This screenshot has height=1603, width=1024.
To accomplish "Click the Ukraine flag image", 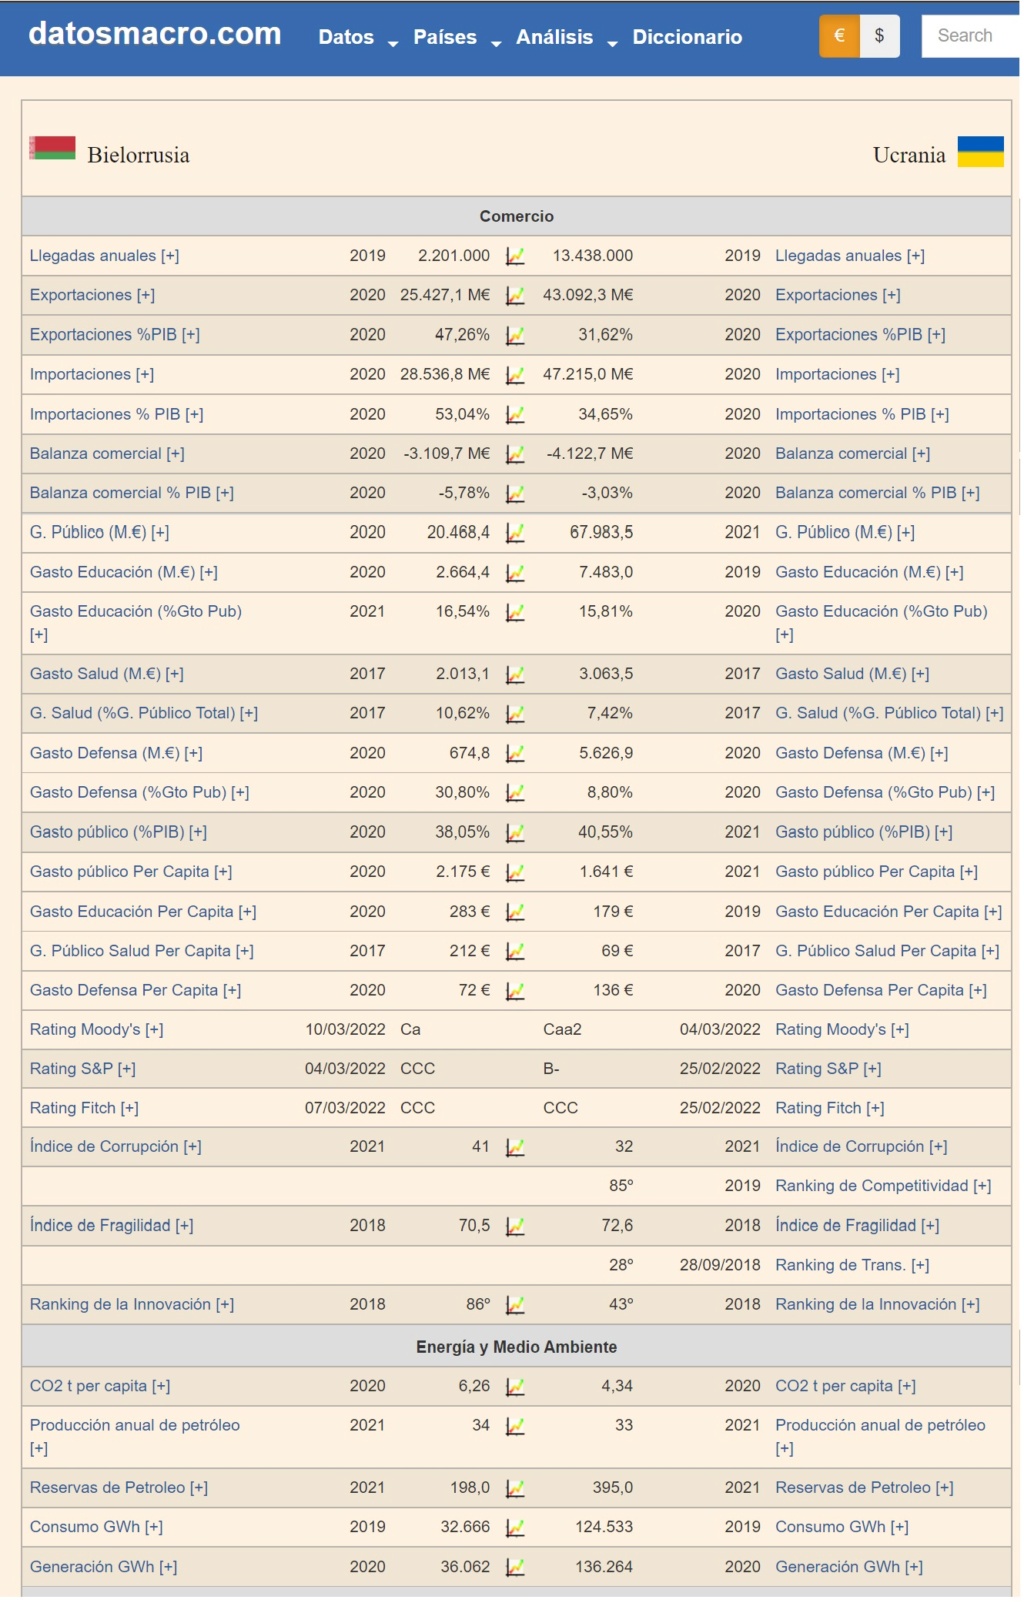I will (982, 152).
